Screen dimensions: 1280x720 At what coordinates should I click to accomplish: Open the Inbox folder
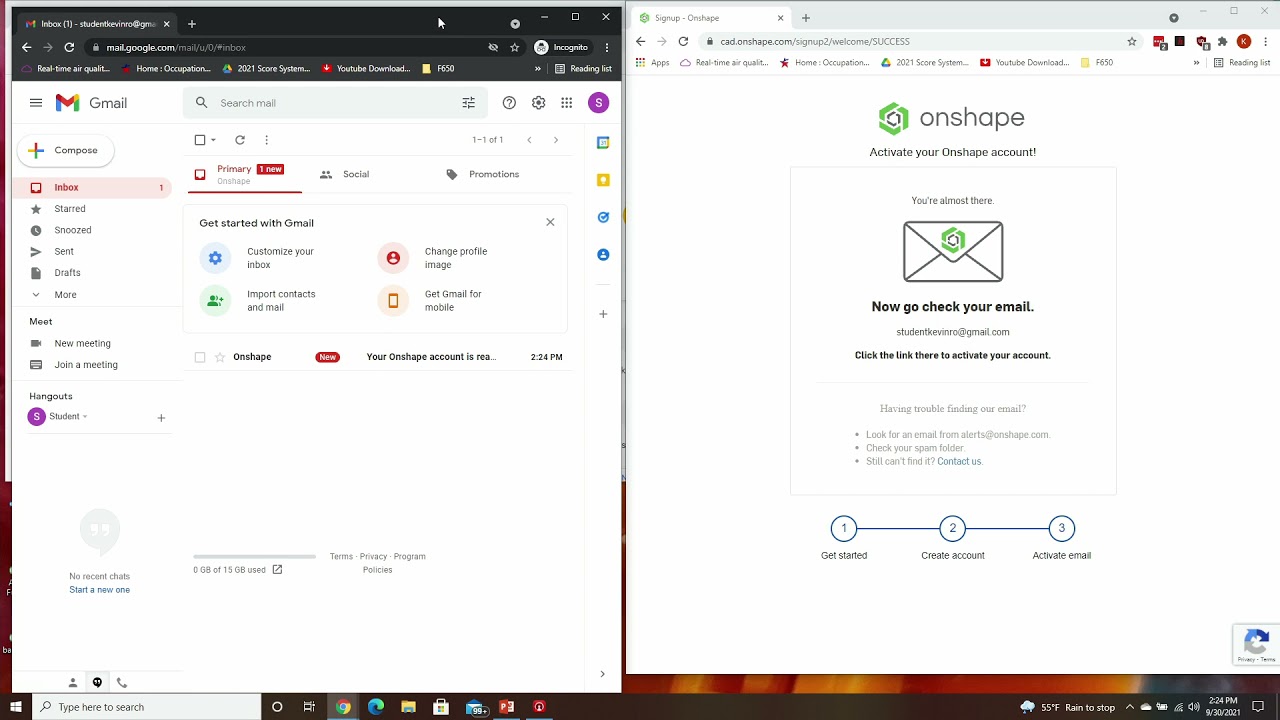[92, 187]
